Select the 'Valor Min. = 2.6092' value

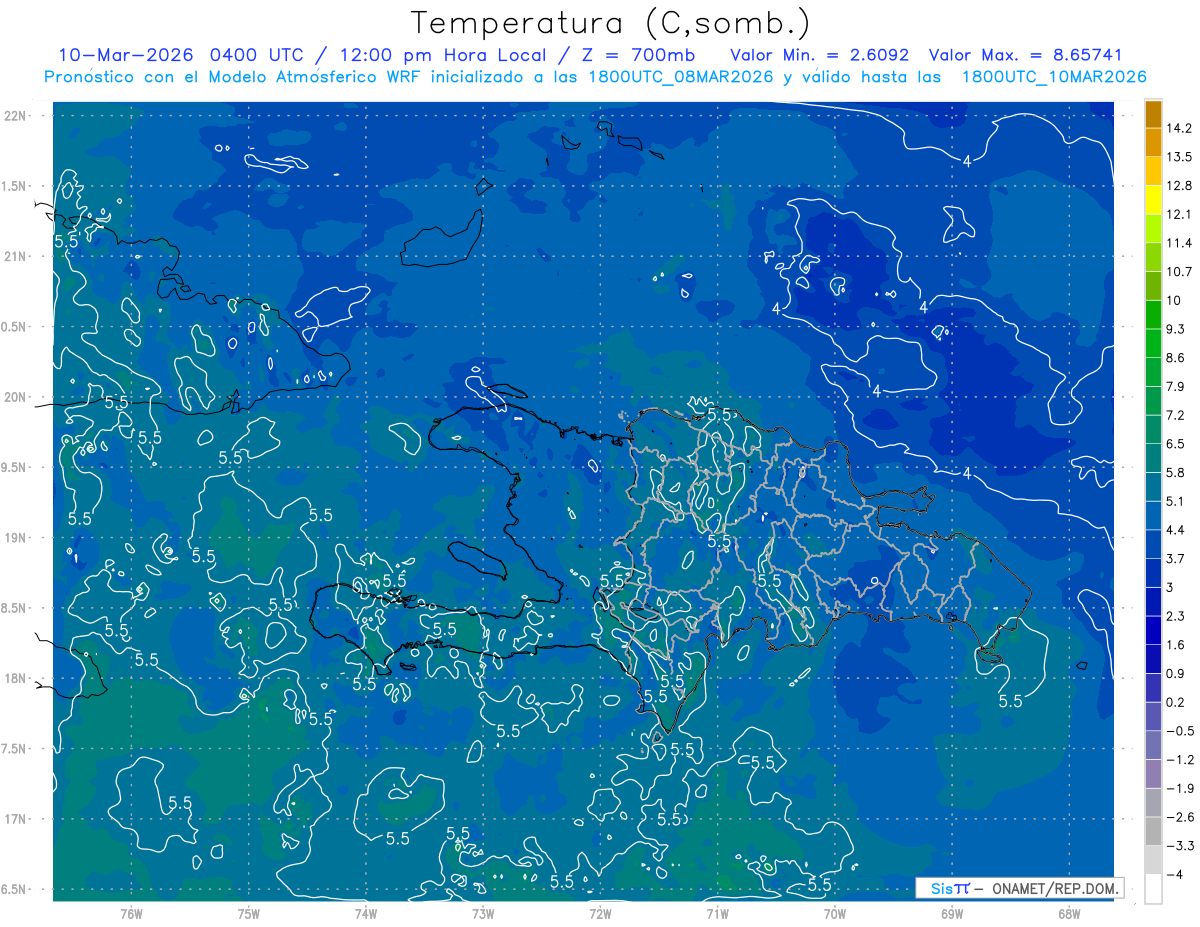pos(820,55)
